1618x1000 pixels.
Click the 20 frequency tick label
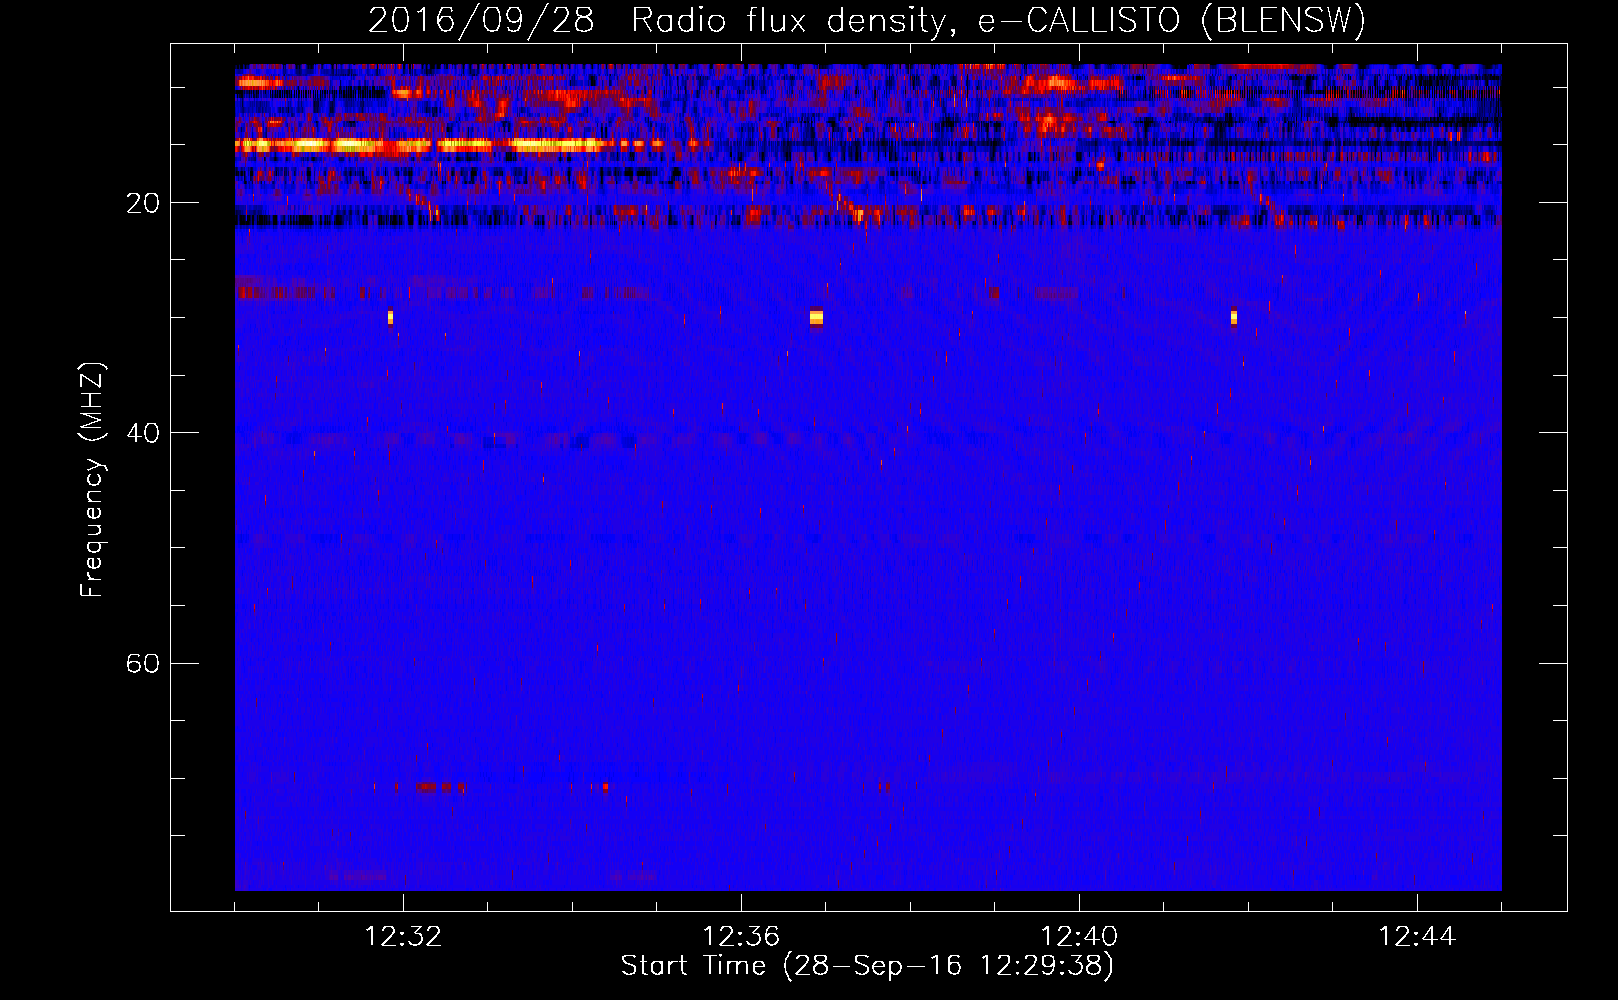[x=143, y=203]
